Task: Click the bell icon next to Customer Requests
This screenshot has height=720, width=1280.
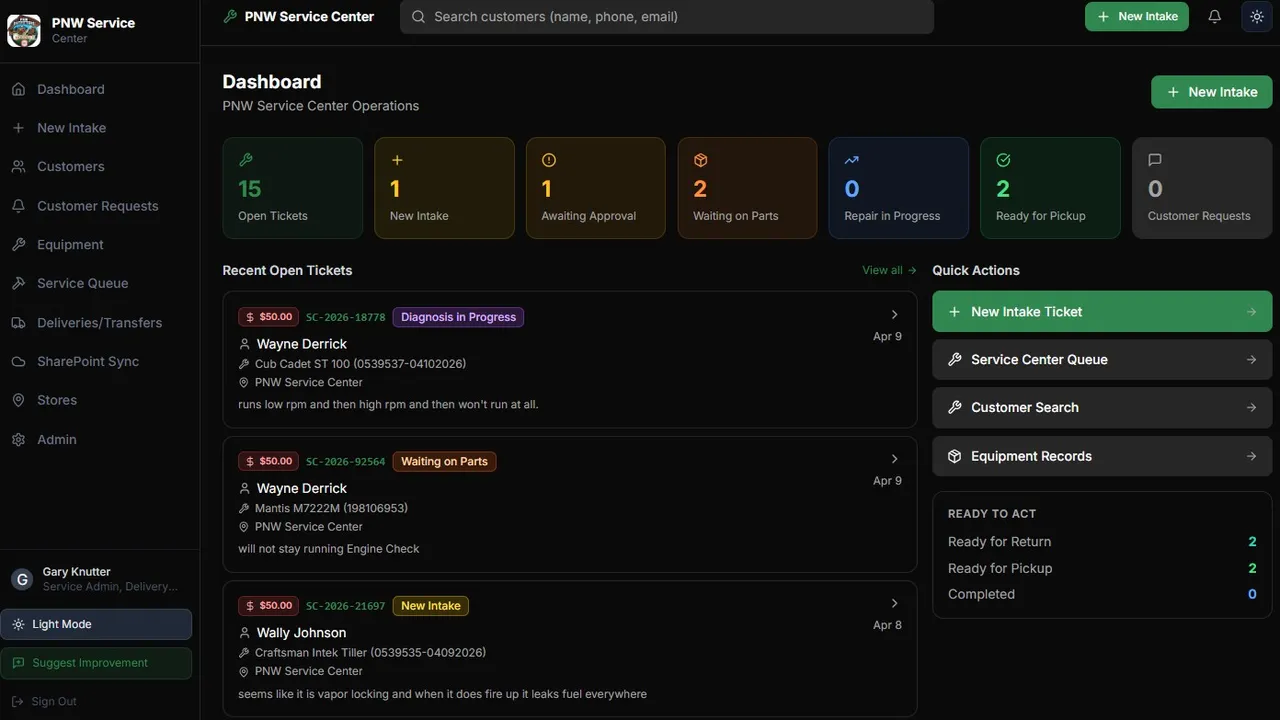Action: [18, 206]
